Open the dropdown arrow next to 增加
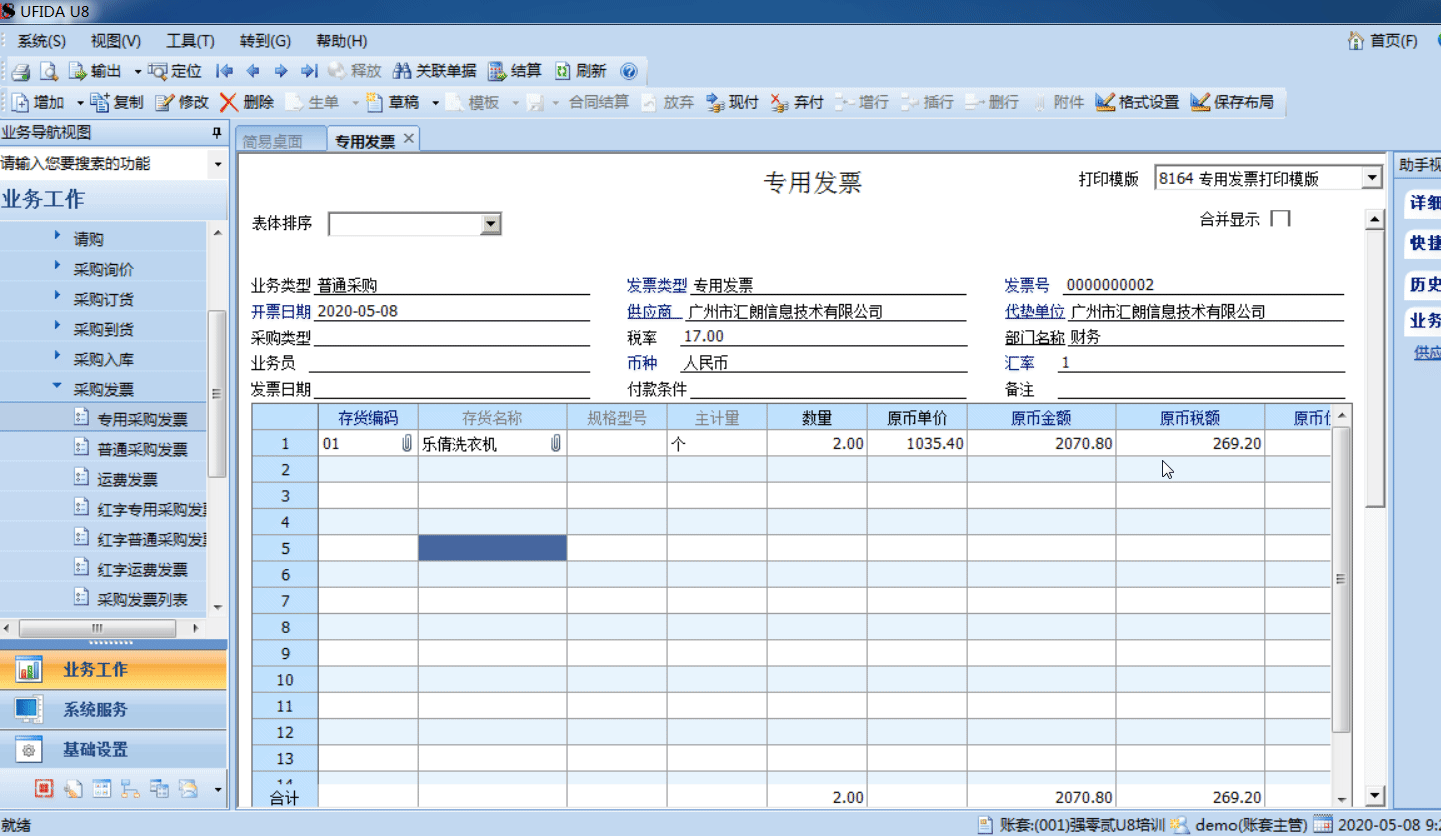1441x836 pixels. pyautogui.click(x=80, y=103)
